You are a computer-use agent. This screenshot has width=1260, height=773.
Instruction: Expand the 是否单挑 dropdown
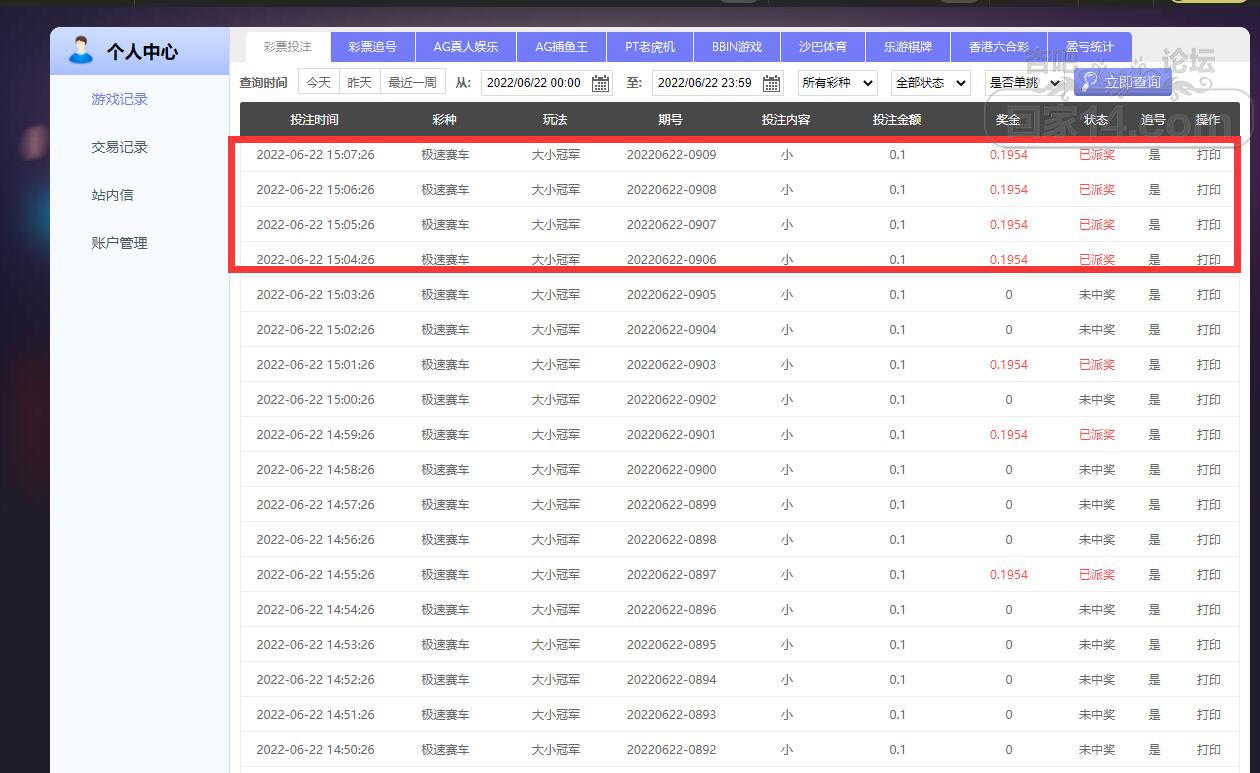coord(1023,83)
